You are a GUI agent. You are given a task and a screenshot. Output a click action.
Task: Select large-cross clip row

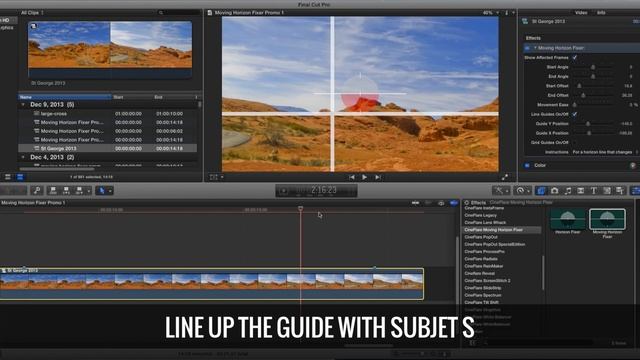tap(108, 114)
